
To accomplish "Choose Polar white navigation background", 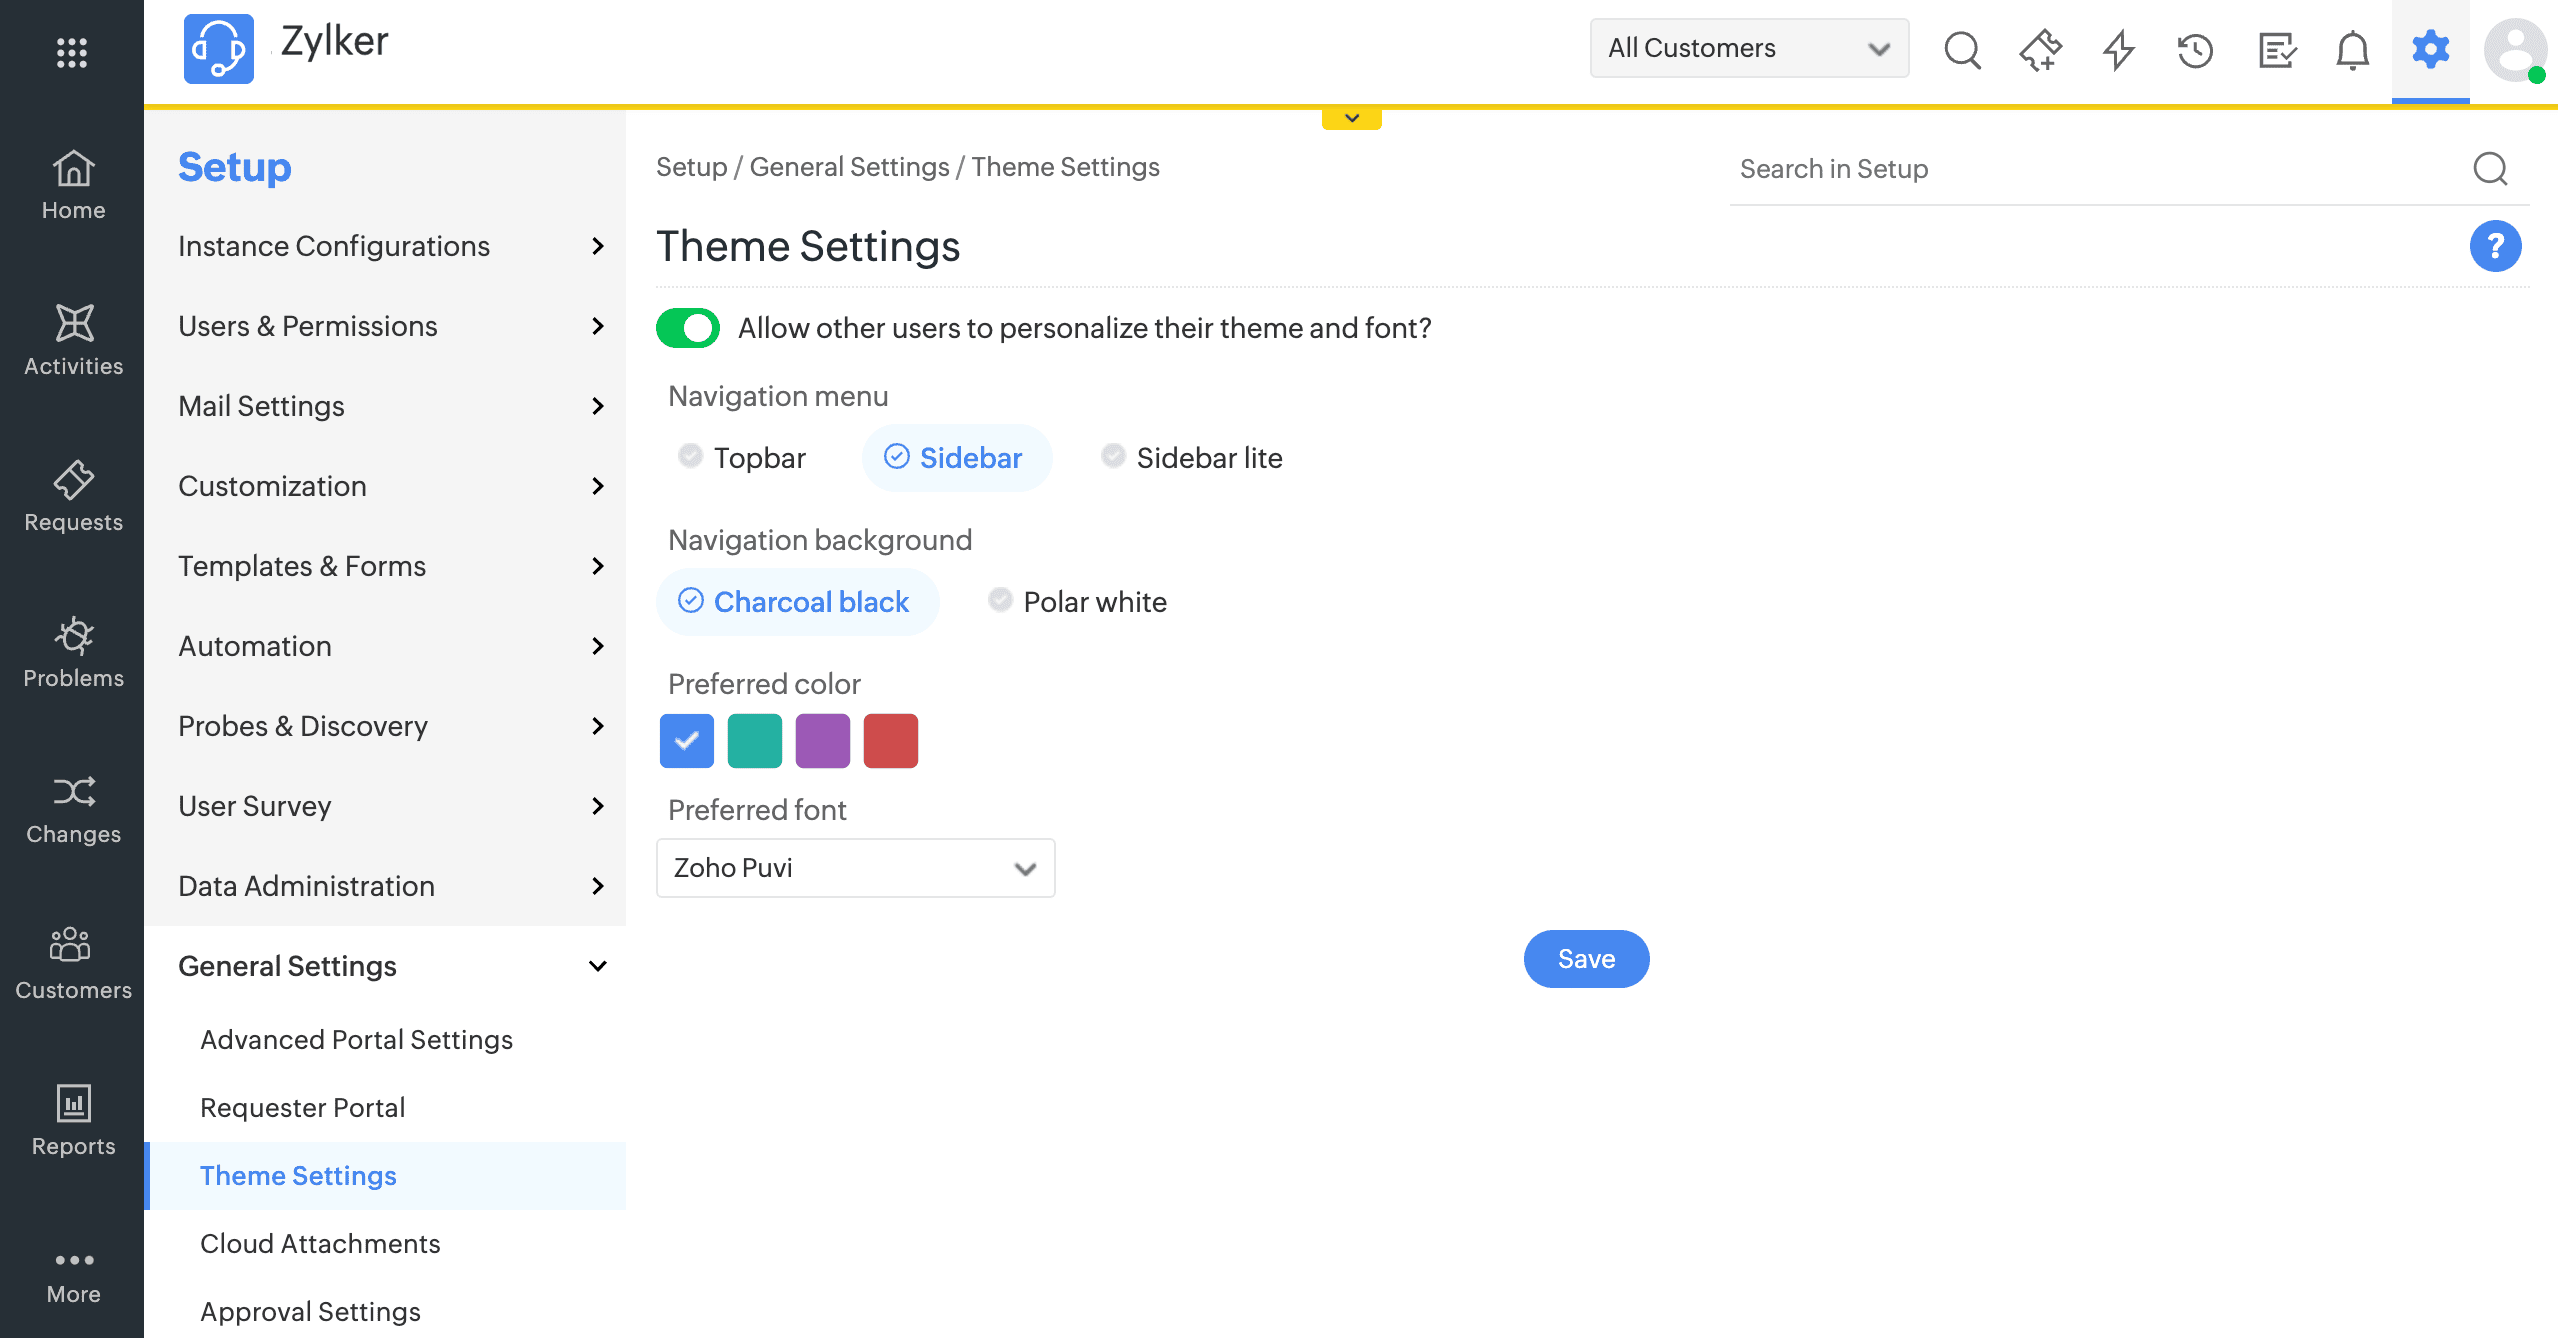I will point(1078,602).
